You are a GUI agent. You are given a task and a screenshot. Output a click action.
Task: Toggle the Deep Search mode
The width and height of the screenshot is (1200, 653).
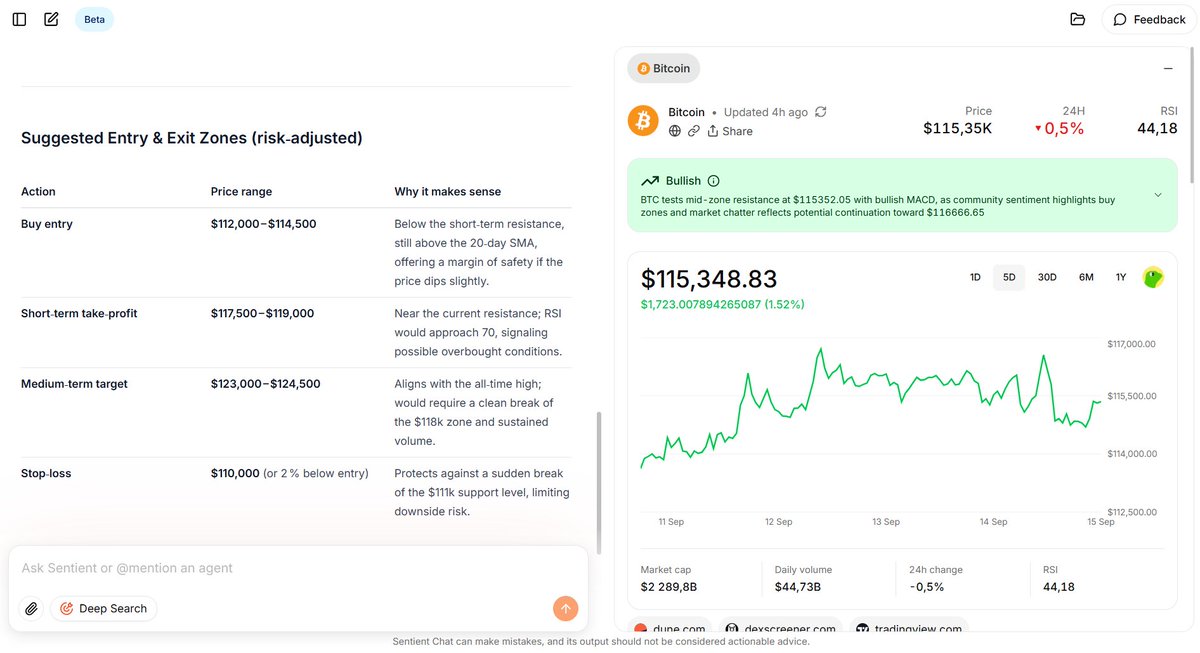(104, 608)
